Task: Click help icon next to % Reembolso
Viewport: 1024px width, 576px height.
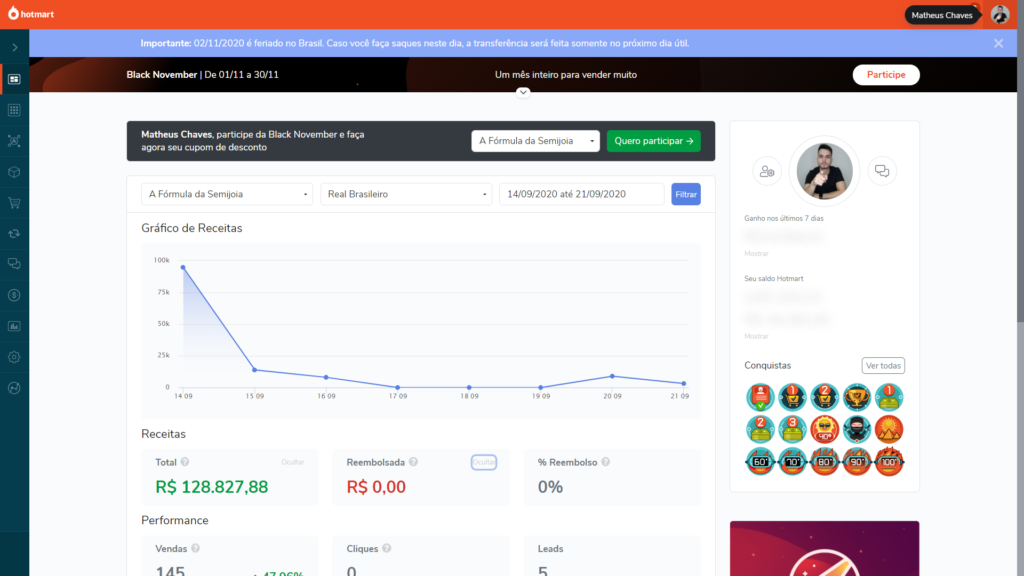Action: point(605,462)
